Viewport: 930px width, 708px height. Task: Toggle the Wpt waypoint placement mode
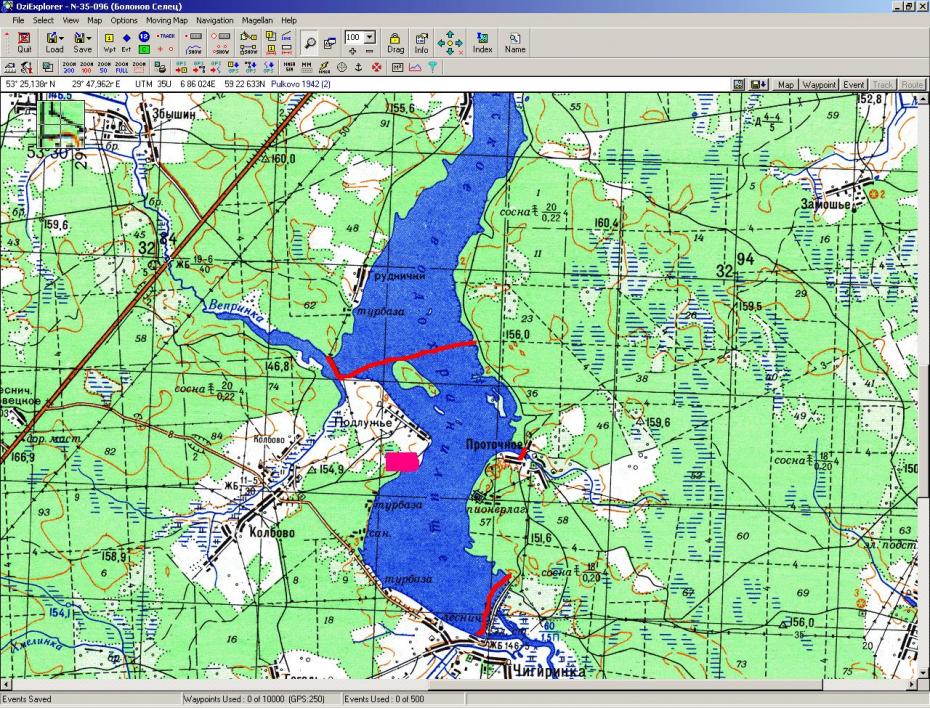108,42
